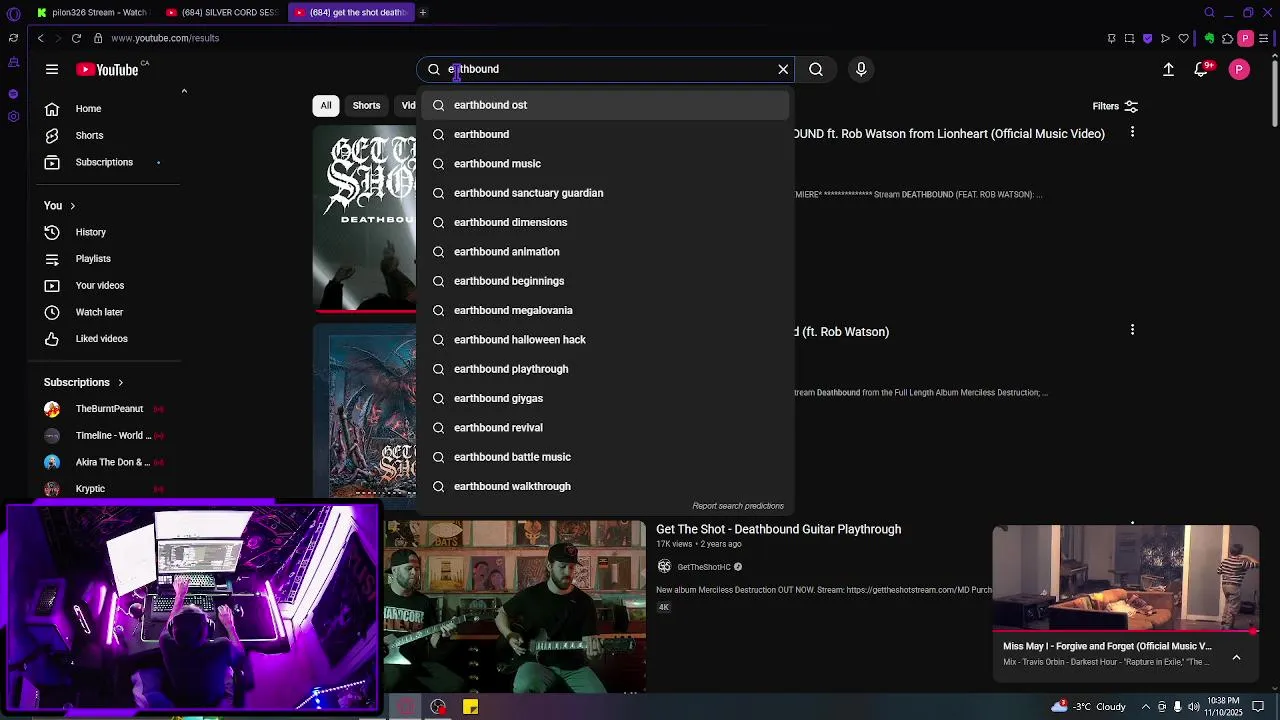Screen dimensions: 1280x720
Task: Choose the "earthbound dimensions" suggestion
Action: pos(605,222)
